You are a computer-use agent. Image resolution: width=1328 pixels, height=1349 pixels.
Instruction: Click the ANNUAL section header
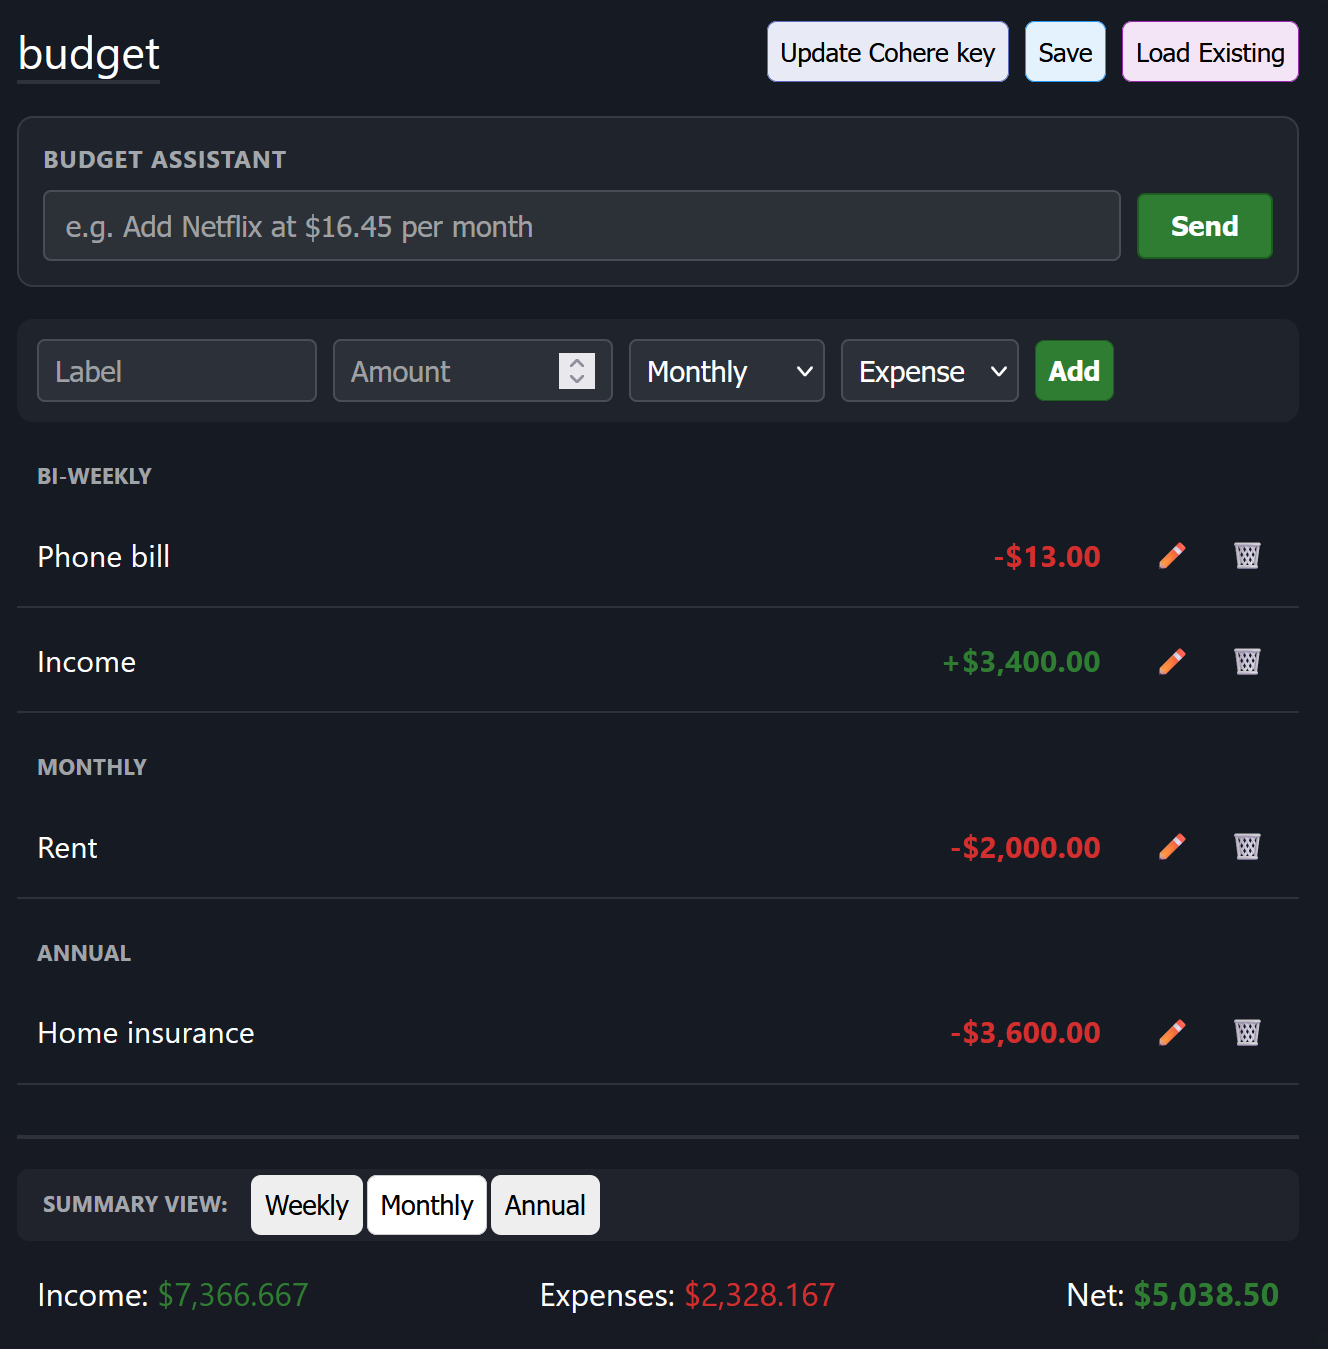(x=84, y=953)
